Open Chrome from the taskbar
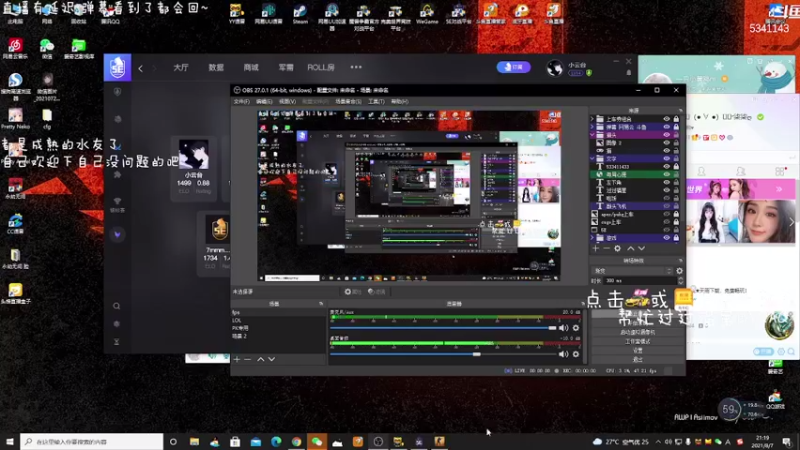Viewport: 800px width, 450px height. pos(296,441)
